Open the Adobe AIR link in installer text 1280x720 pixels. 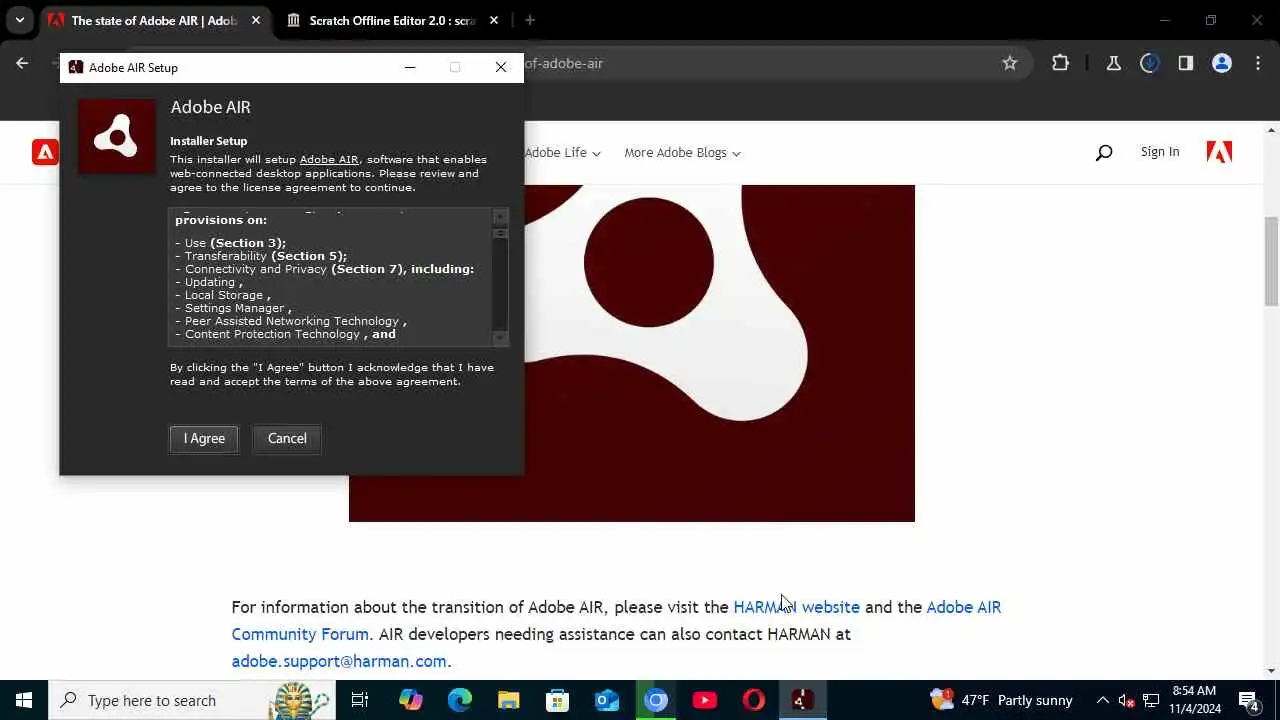point(329,159)
